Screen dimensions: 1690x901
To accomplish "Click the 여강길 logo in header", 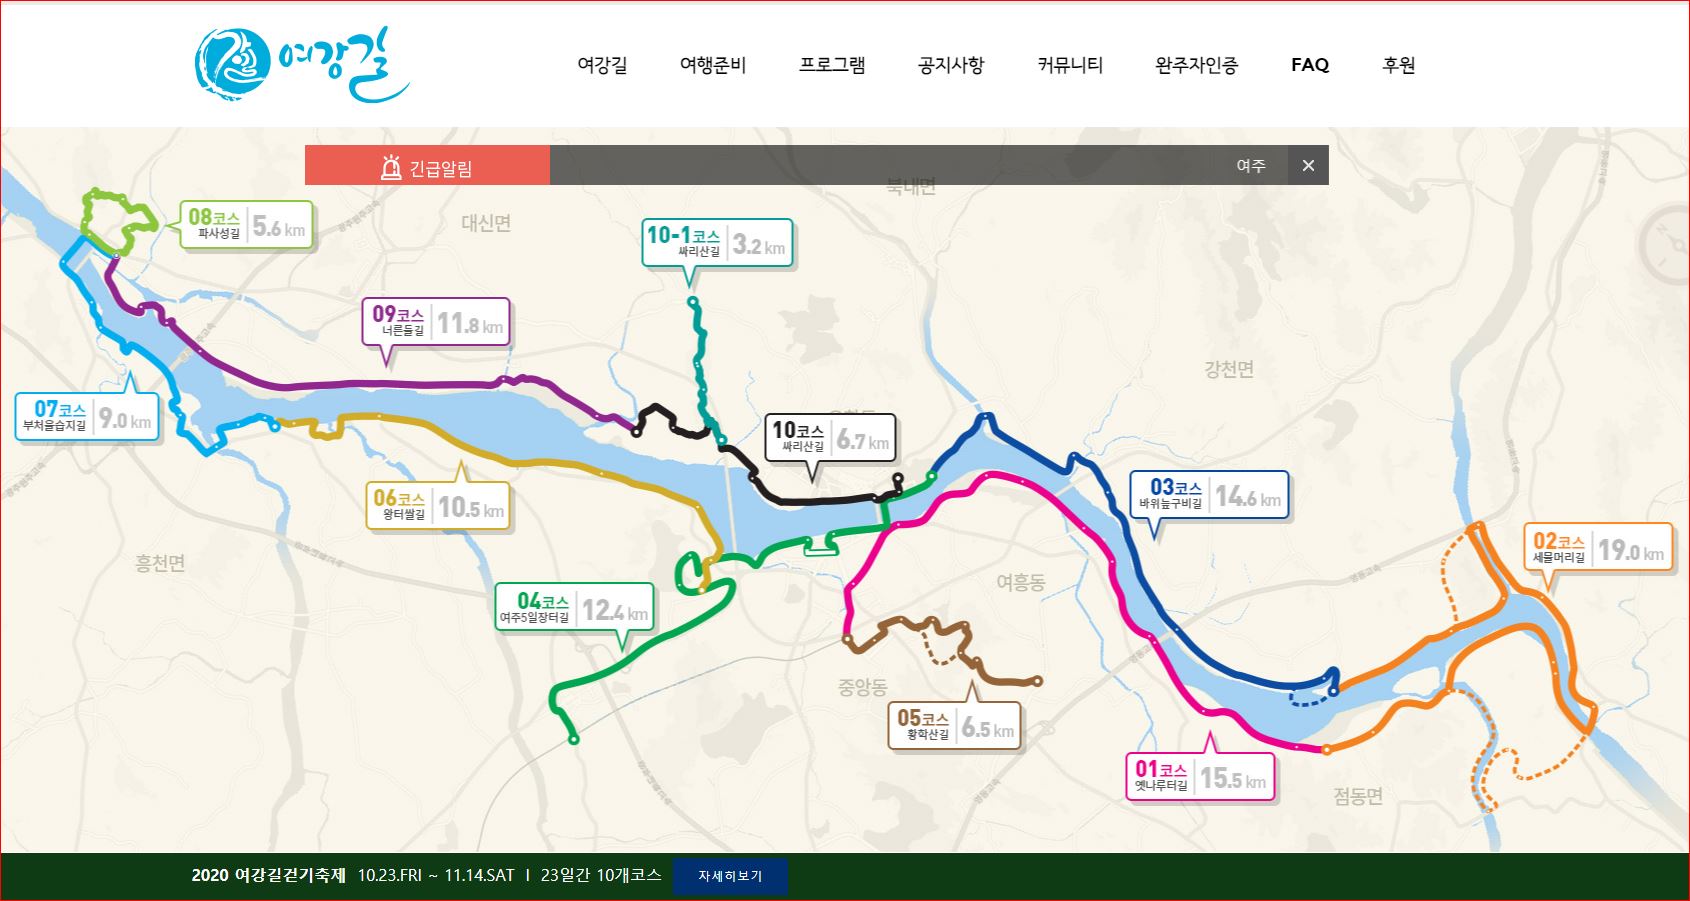I will (302, 64).
